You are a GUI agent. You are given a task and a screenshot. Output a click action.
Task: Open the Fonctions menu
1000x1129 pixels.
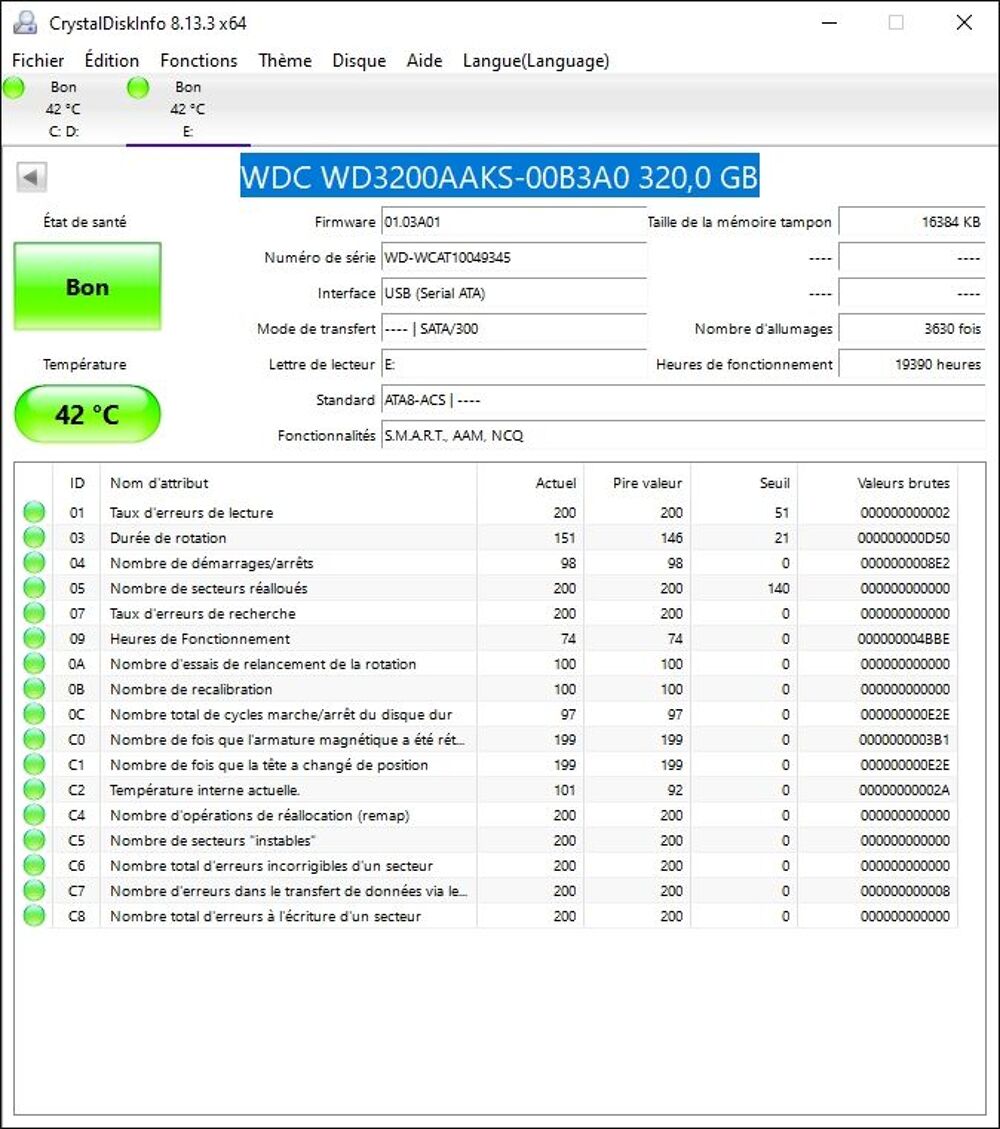click(199, 60)
